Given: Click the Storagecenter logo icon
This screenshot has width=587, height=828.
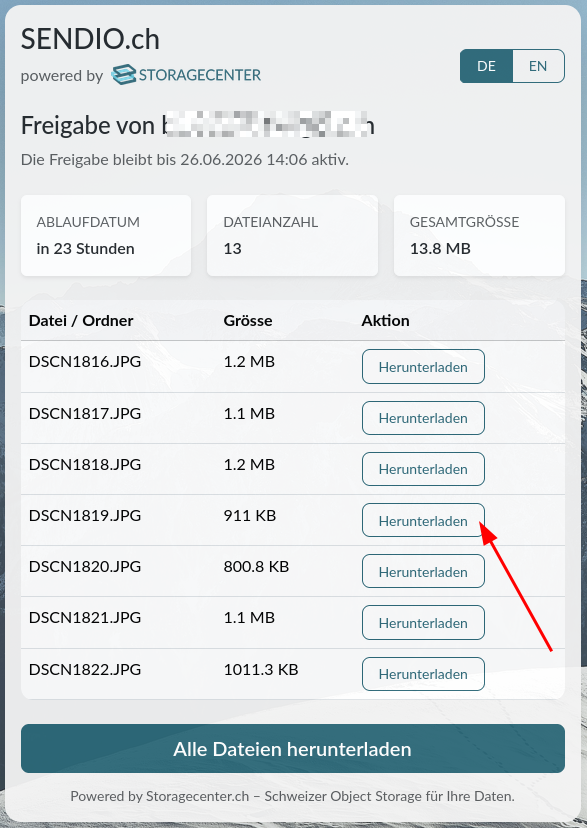Looking at the screenshot, I should (124, 75).
